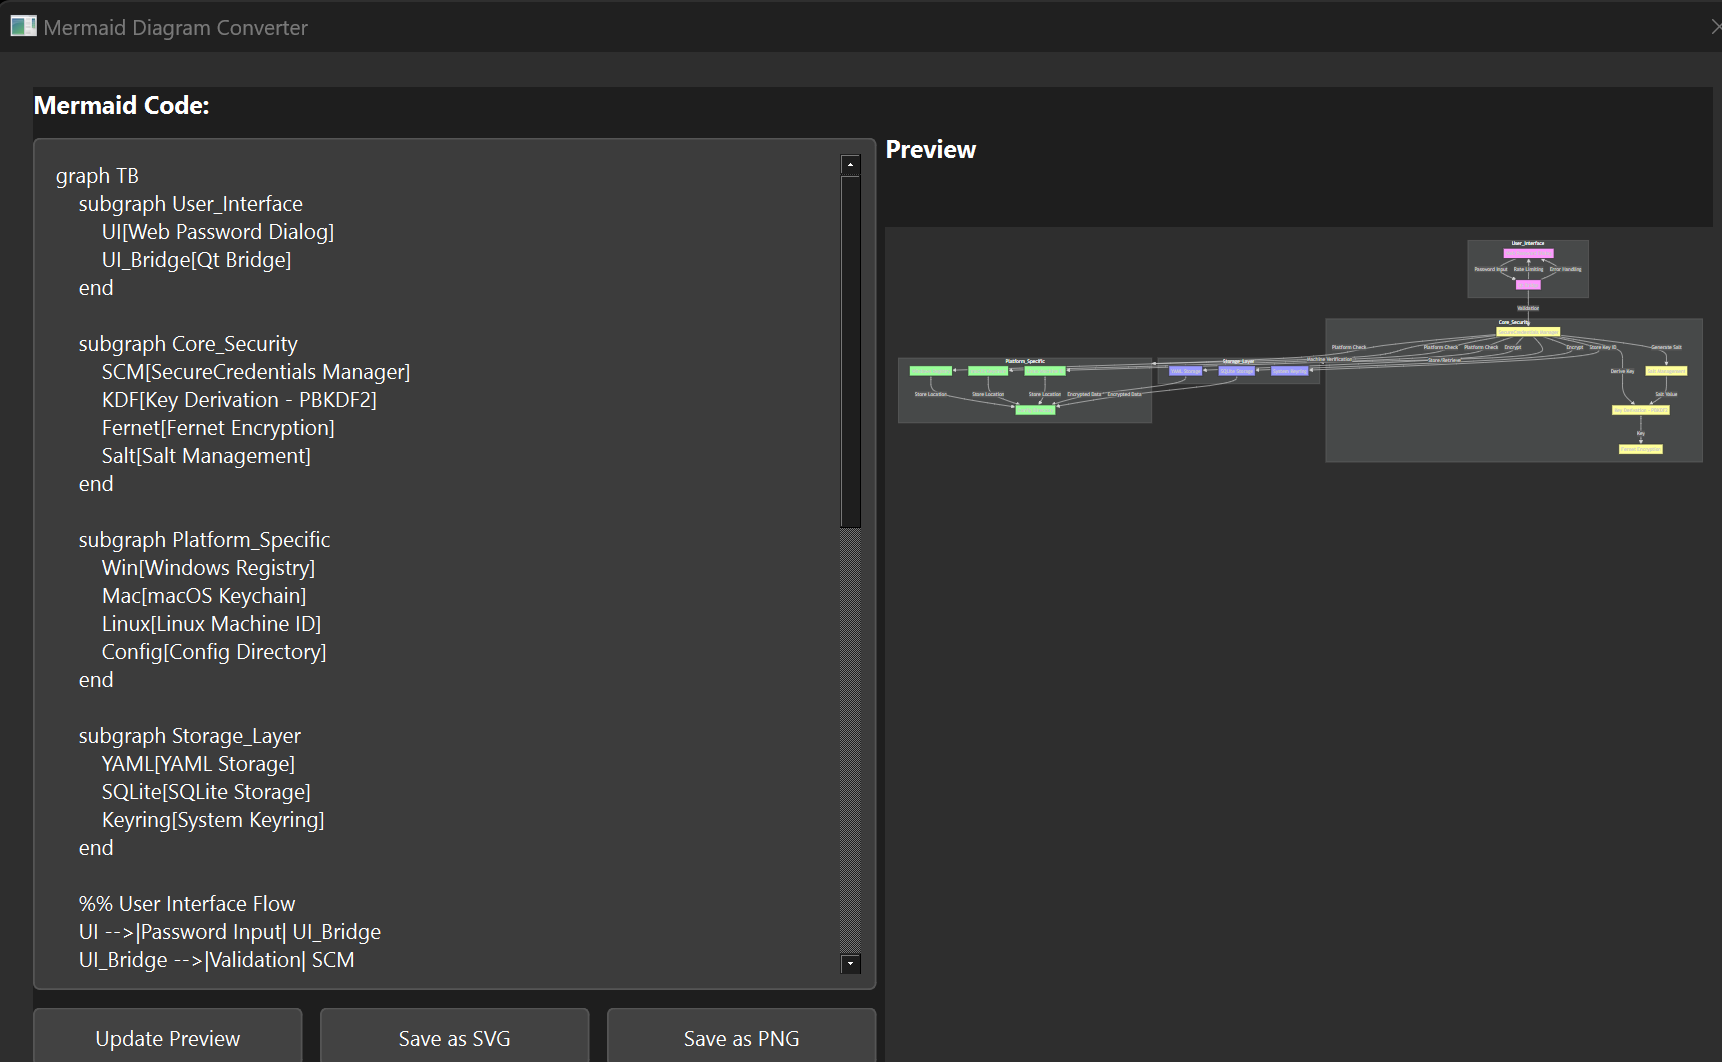Click the 'SCM[SecureCredentials Manager]' line

pos(256,372)
